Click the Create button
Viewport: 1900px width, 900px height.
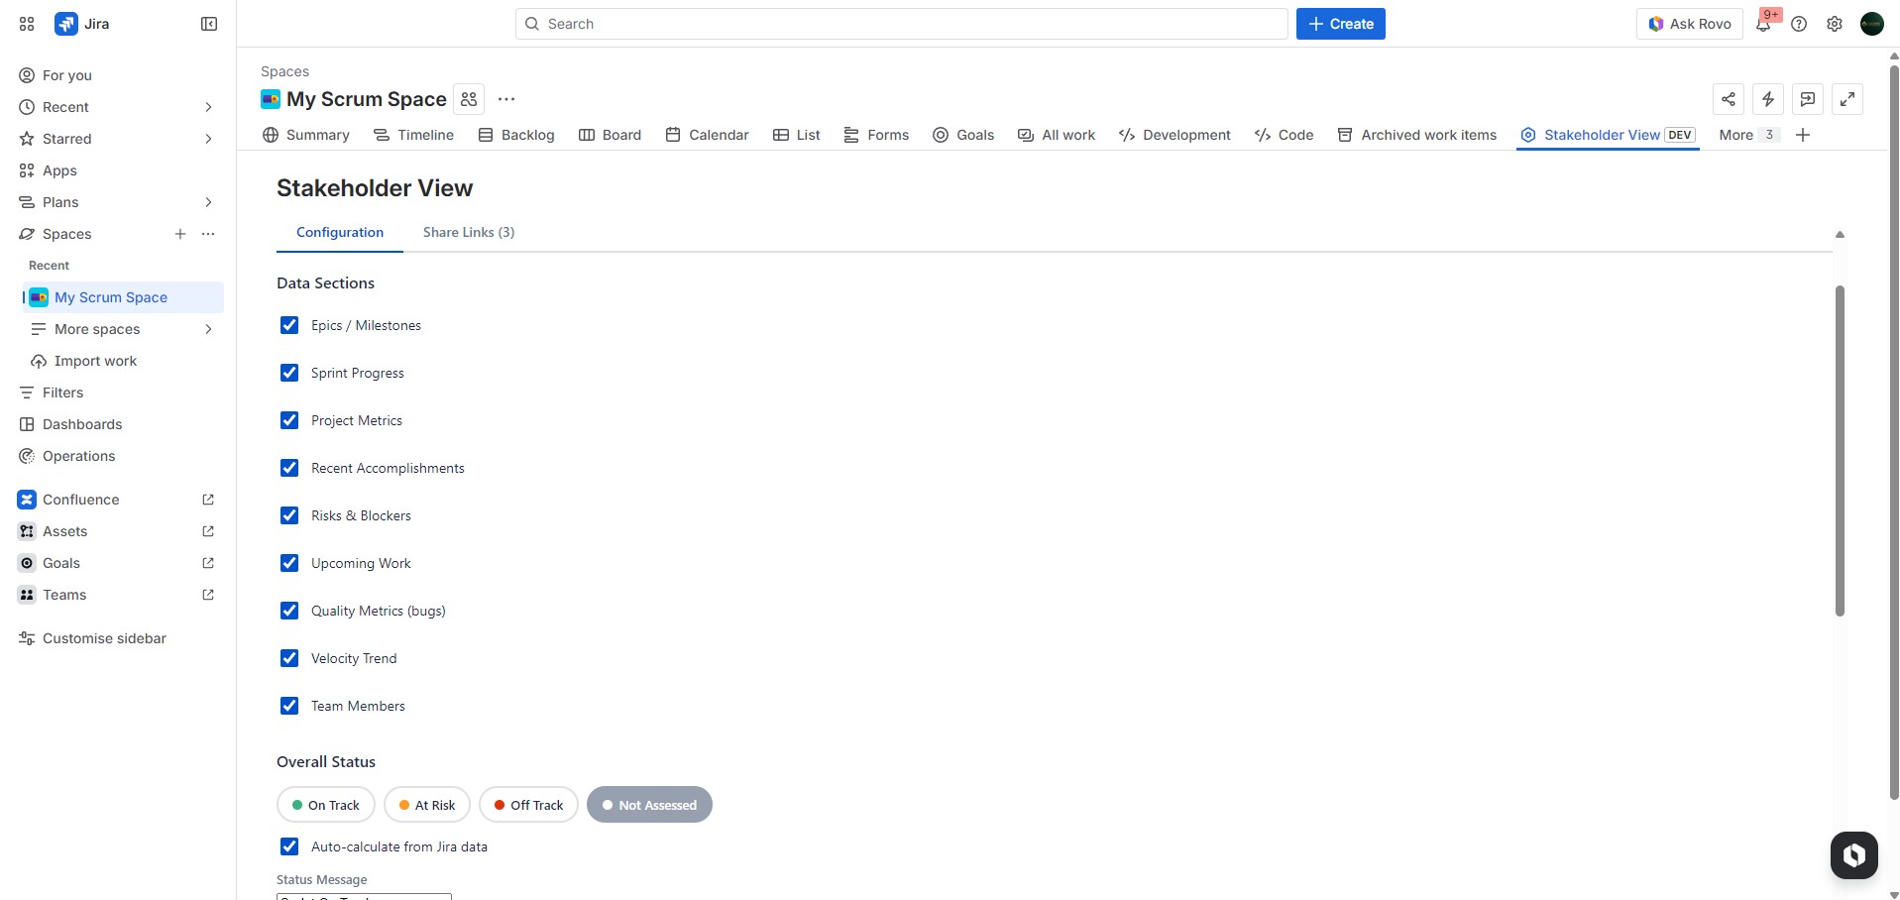[x=1340, y=23]
